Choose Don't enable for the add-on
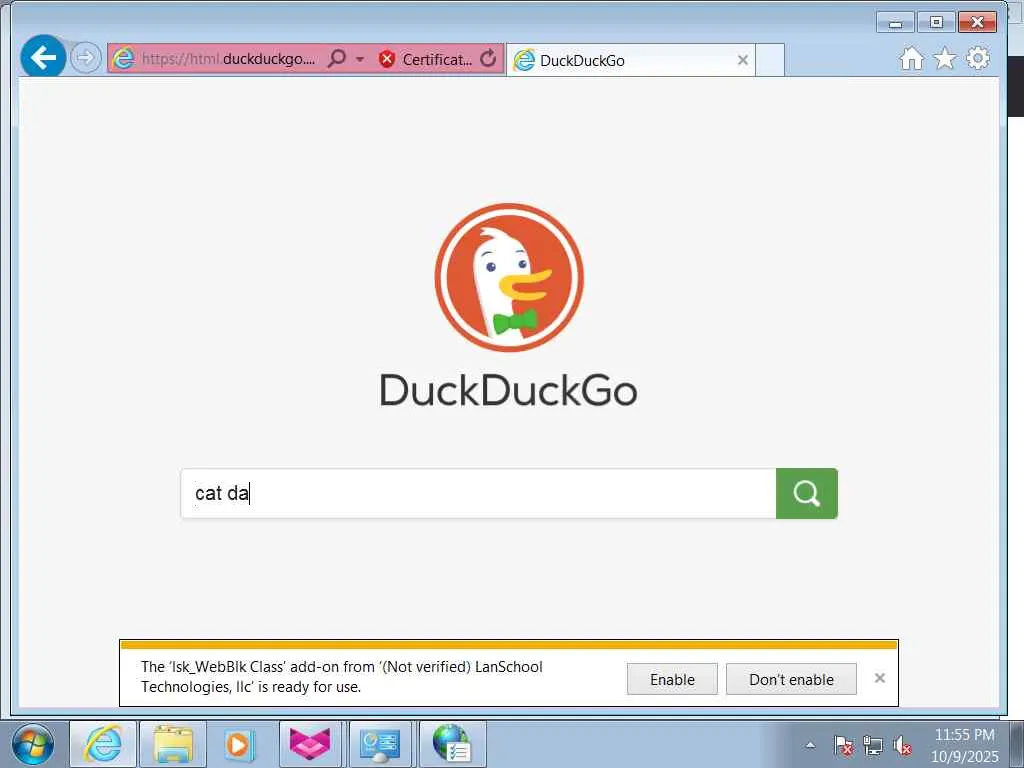This screenshot has height=768, width=1024. point(791,679)
